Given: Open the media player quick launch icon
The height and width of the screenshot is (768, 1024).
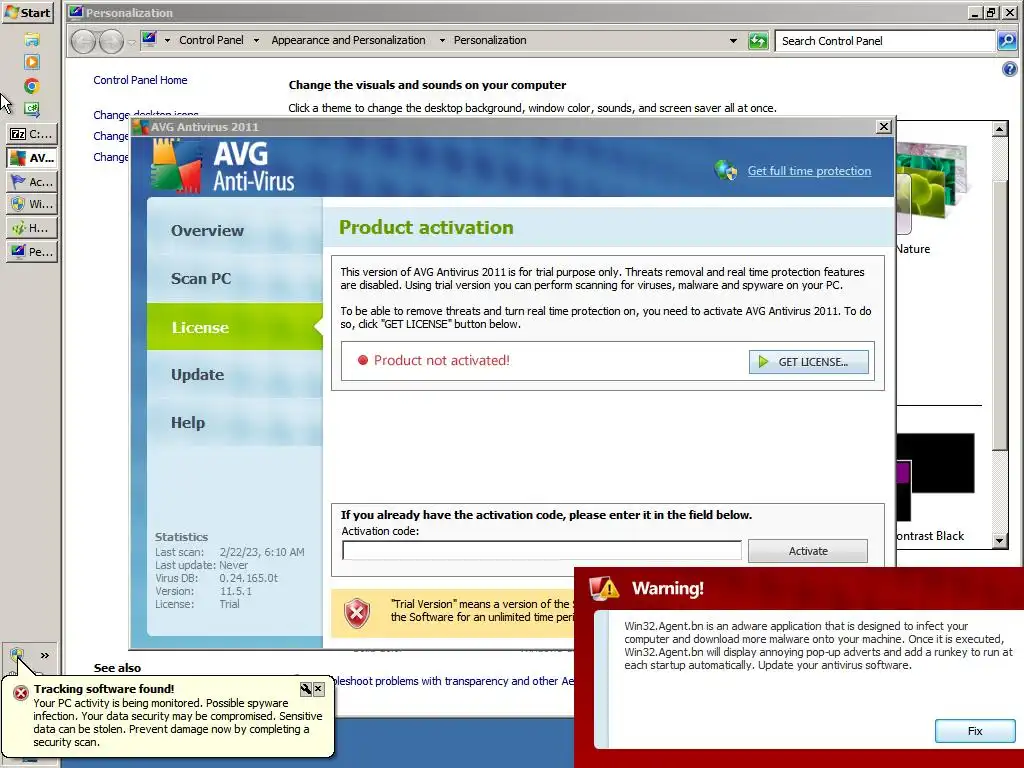Looking at the screenshot, I should click(31, 62).
